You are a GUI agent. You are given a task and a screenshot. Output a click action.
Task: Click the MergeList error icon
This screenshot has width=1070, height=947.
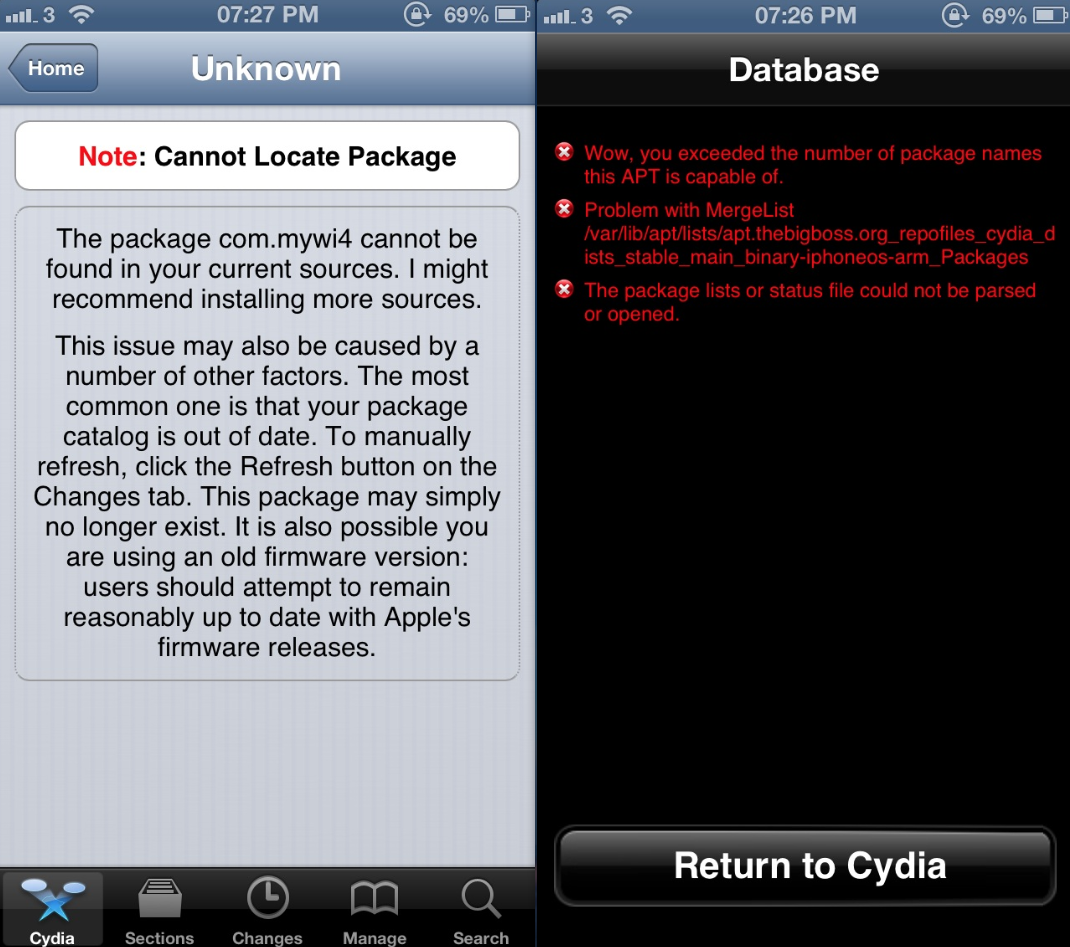(x=564, y=208)
